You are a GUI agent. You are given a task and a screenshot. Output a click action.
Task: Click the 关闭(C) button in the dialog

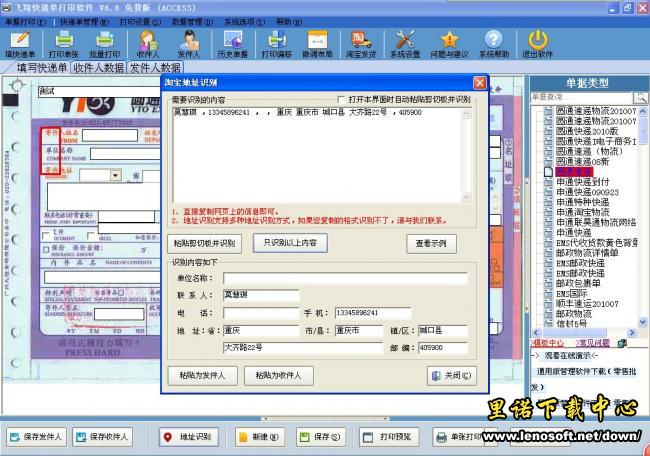[452, 376]
